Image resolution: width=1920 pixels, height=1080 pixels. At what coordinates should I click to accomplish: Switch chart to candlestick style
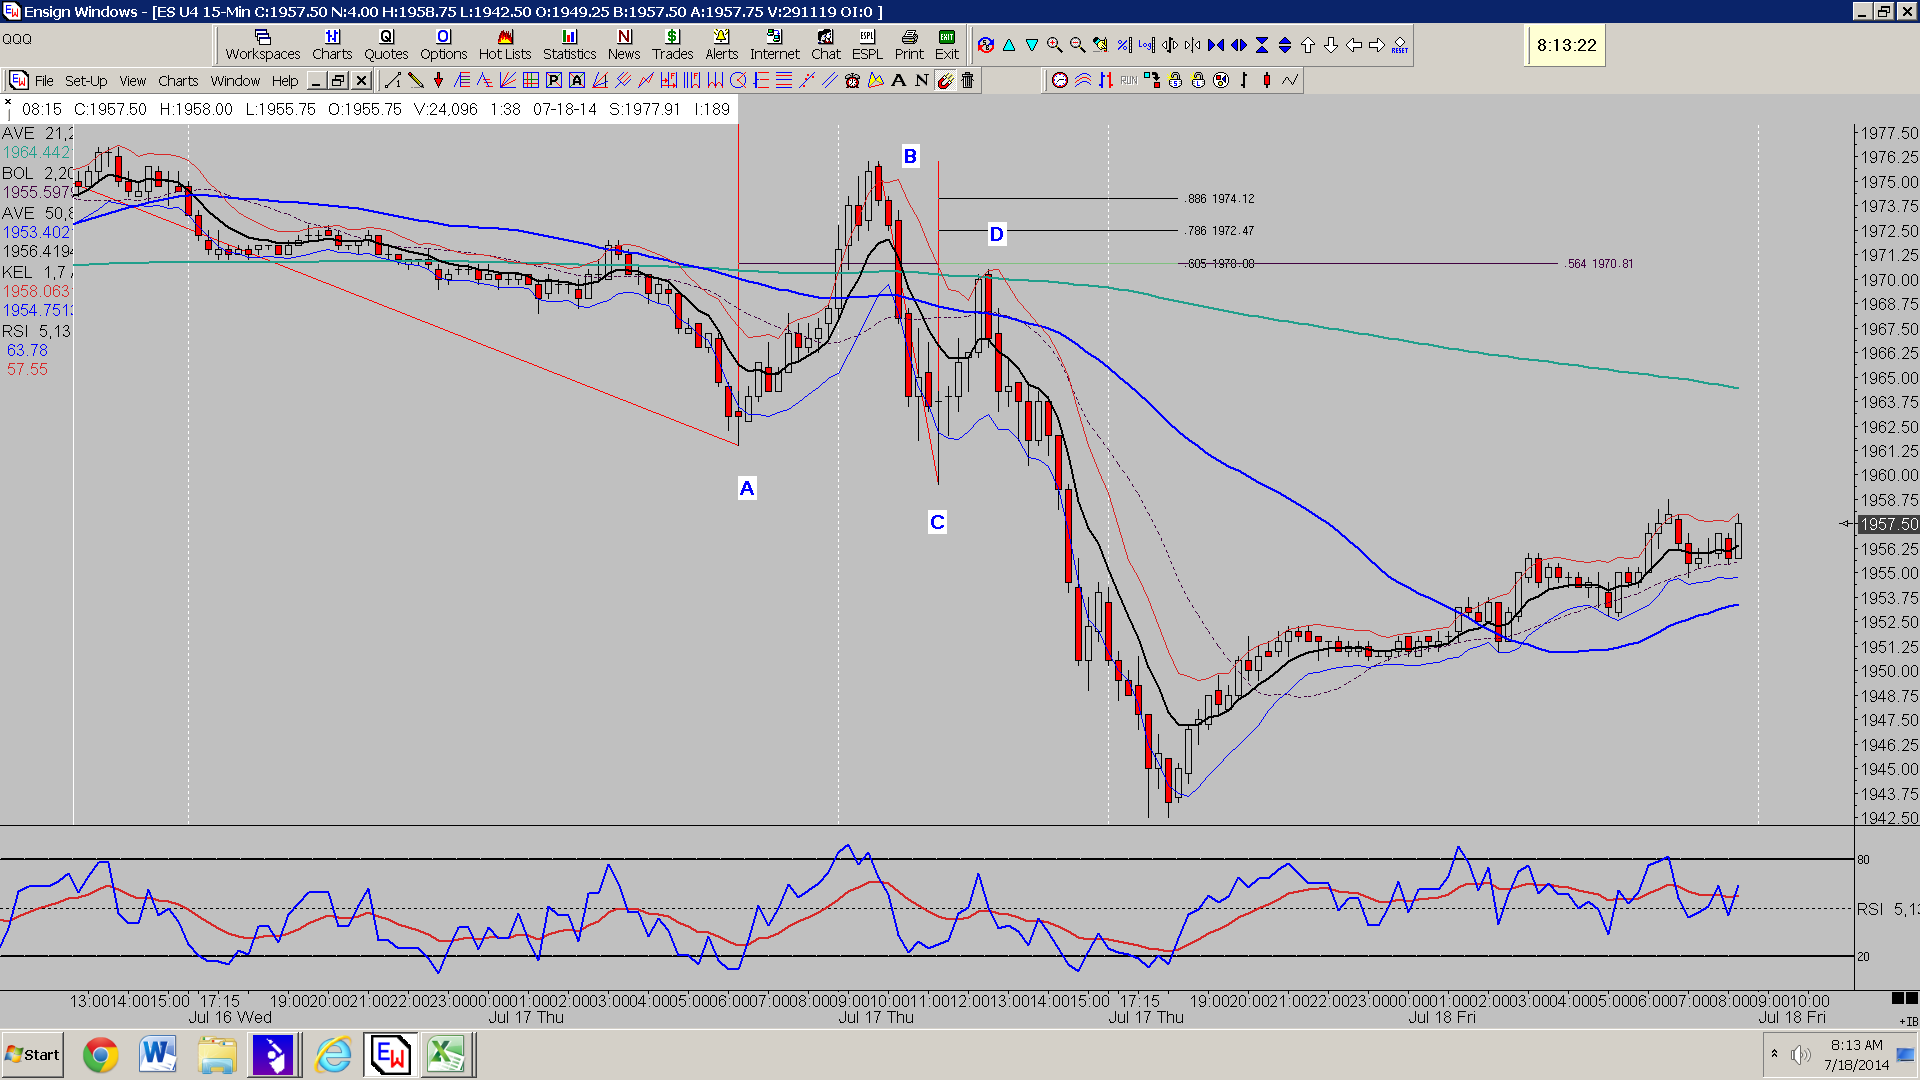pyautogui.click(x=1267, y=80)
